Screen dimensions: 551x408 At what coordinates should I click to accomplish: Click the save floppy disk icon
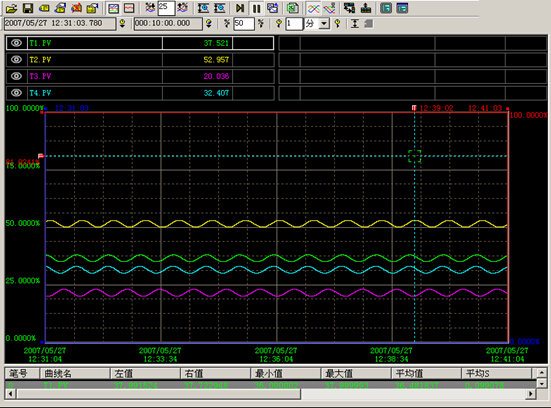[28, 8]
